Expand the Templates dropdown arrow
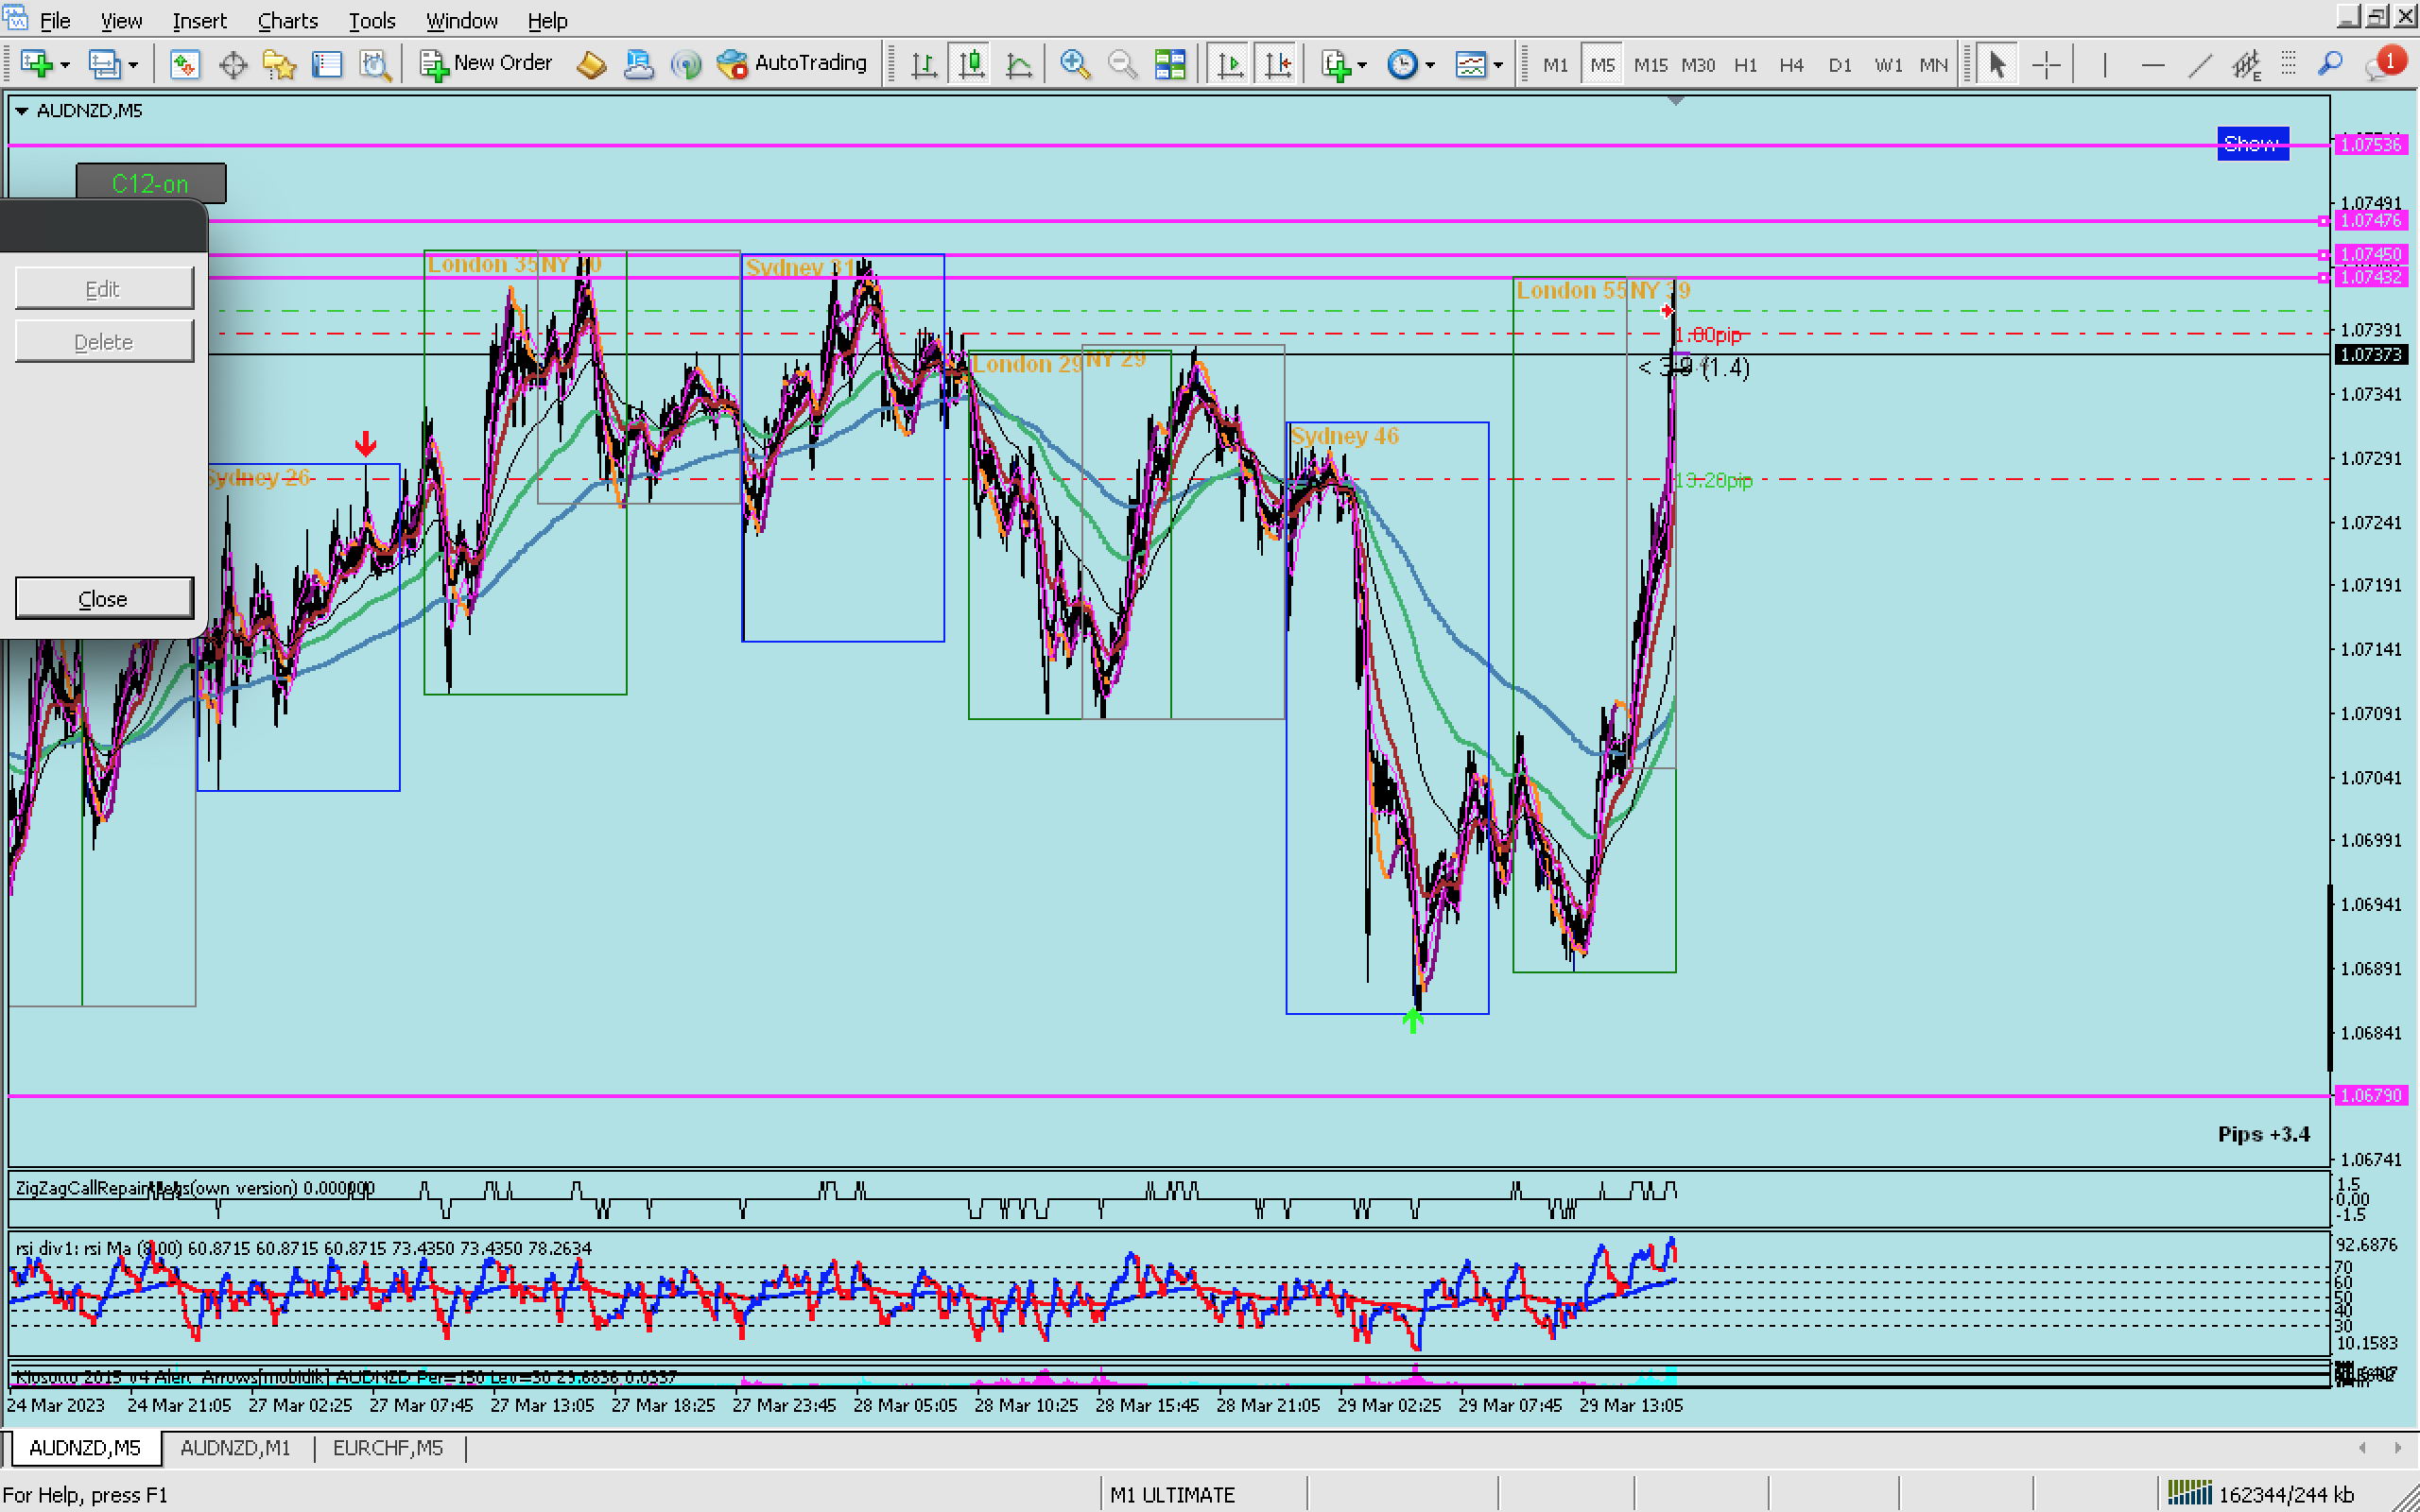The image size is (2420, 1512). (1498, 66)
